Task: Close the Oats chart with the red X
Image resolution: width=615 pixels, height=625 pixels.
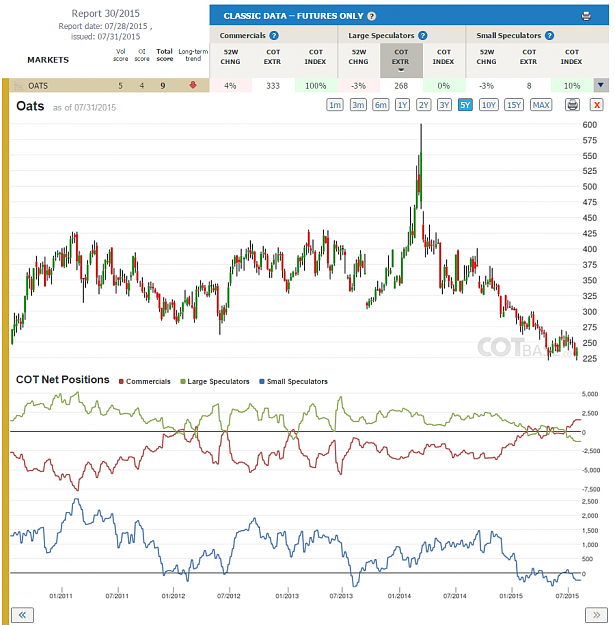Action: click(597, 105)
